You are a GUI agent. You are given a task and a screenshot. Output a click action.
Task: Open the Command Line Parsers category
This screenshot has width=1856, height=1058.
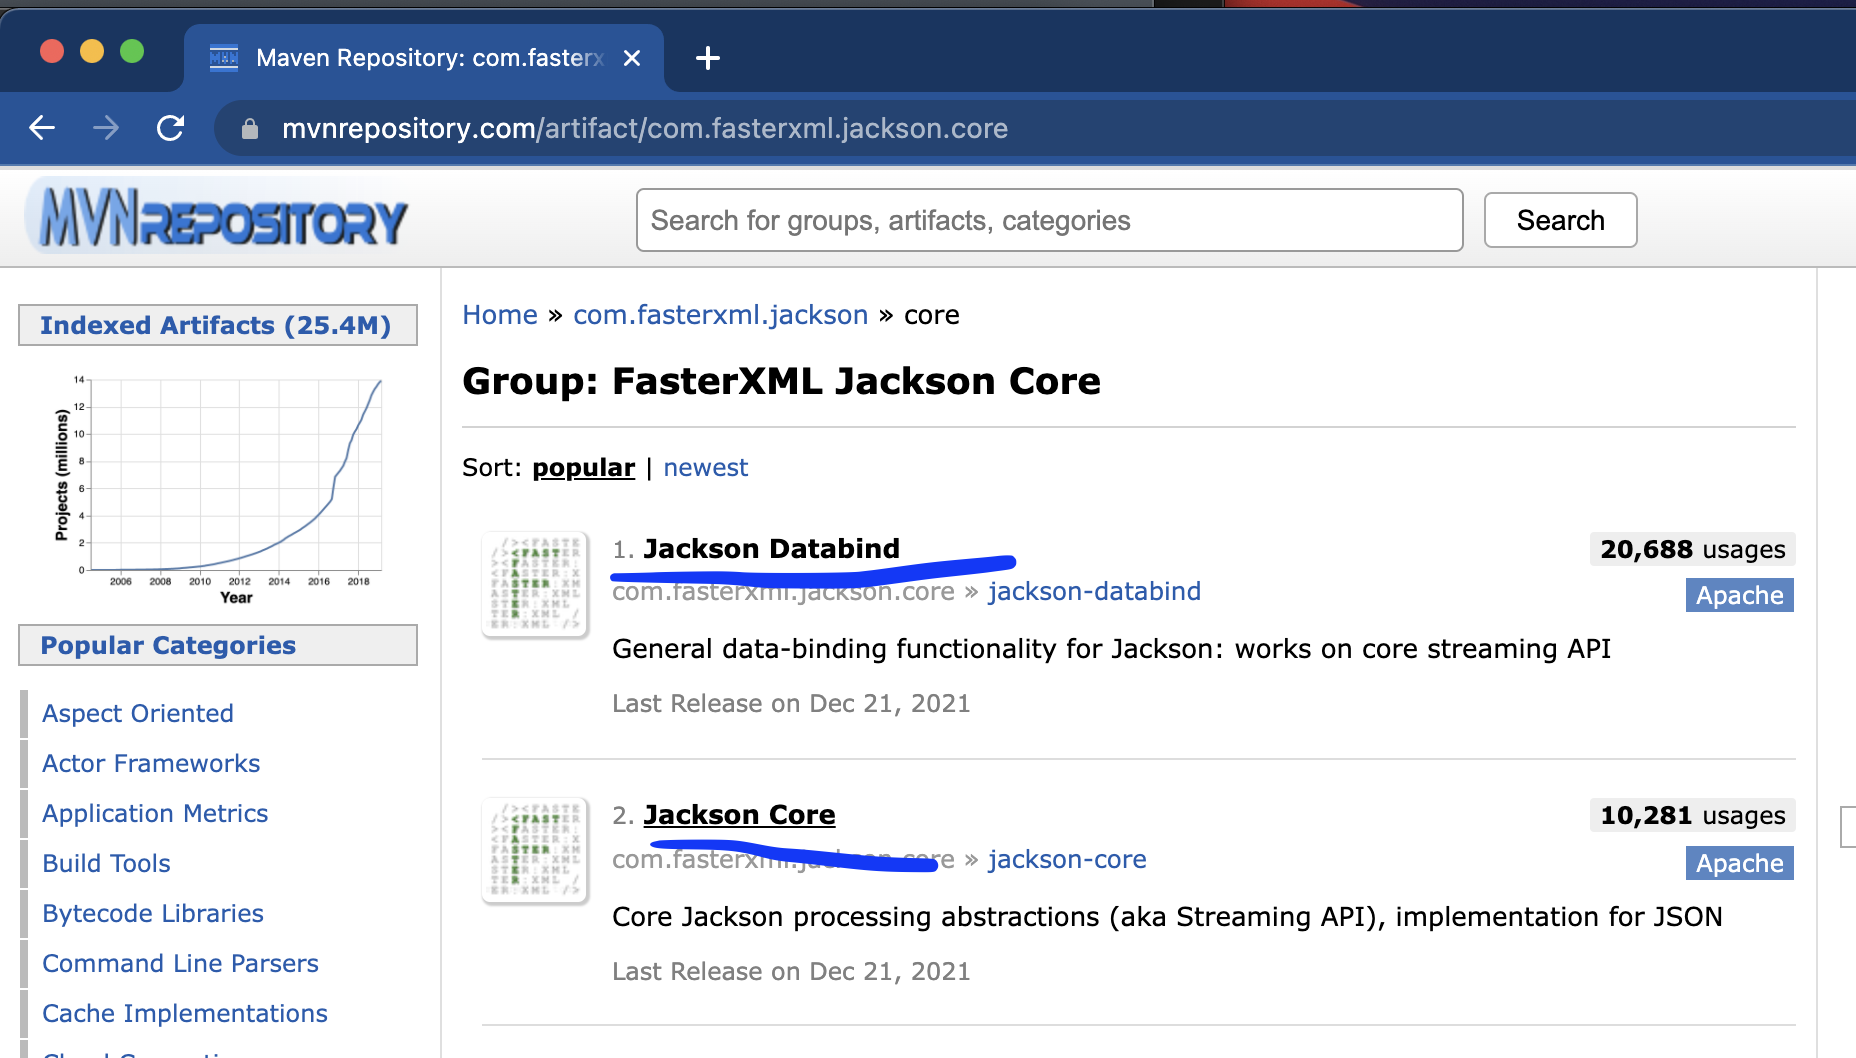tap(180, 963)
